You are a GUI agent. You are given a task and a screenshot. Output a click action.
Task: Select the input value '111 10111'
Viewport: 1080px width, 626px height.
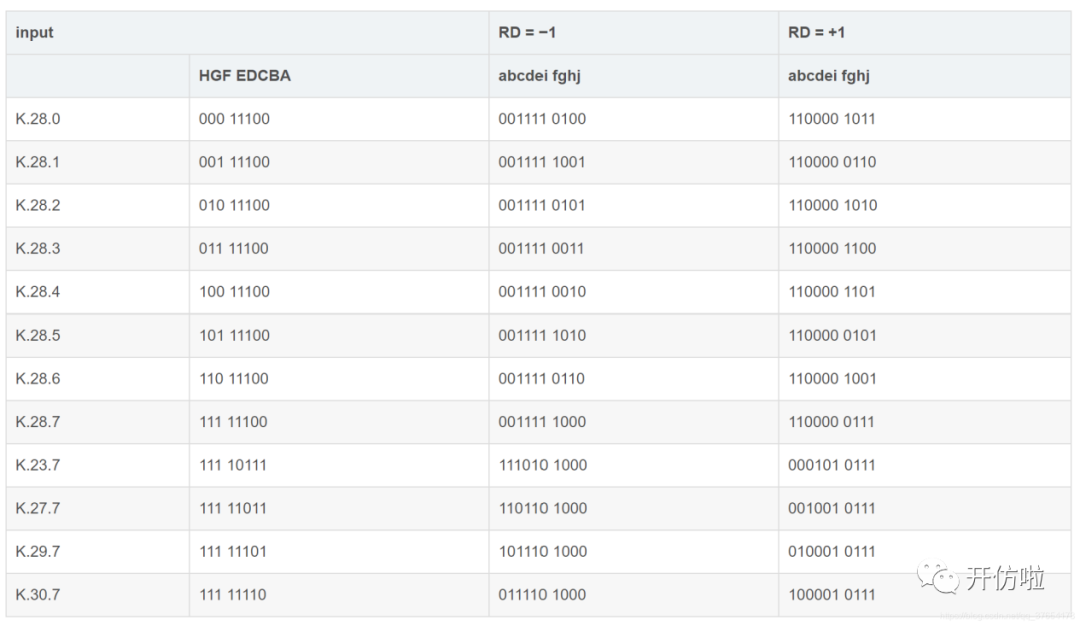coord(233,465)
